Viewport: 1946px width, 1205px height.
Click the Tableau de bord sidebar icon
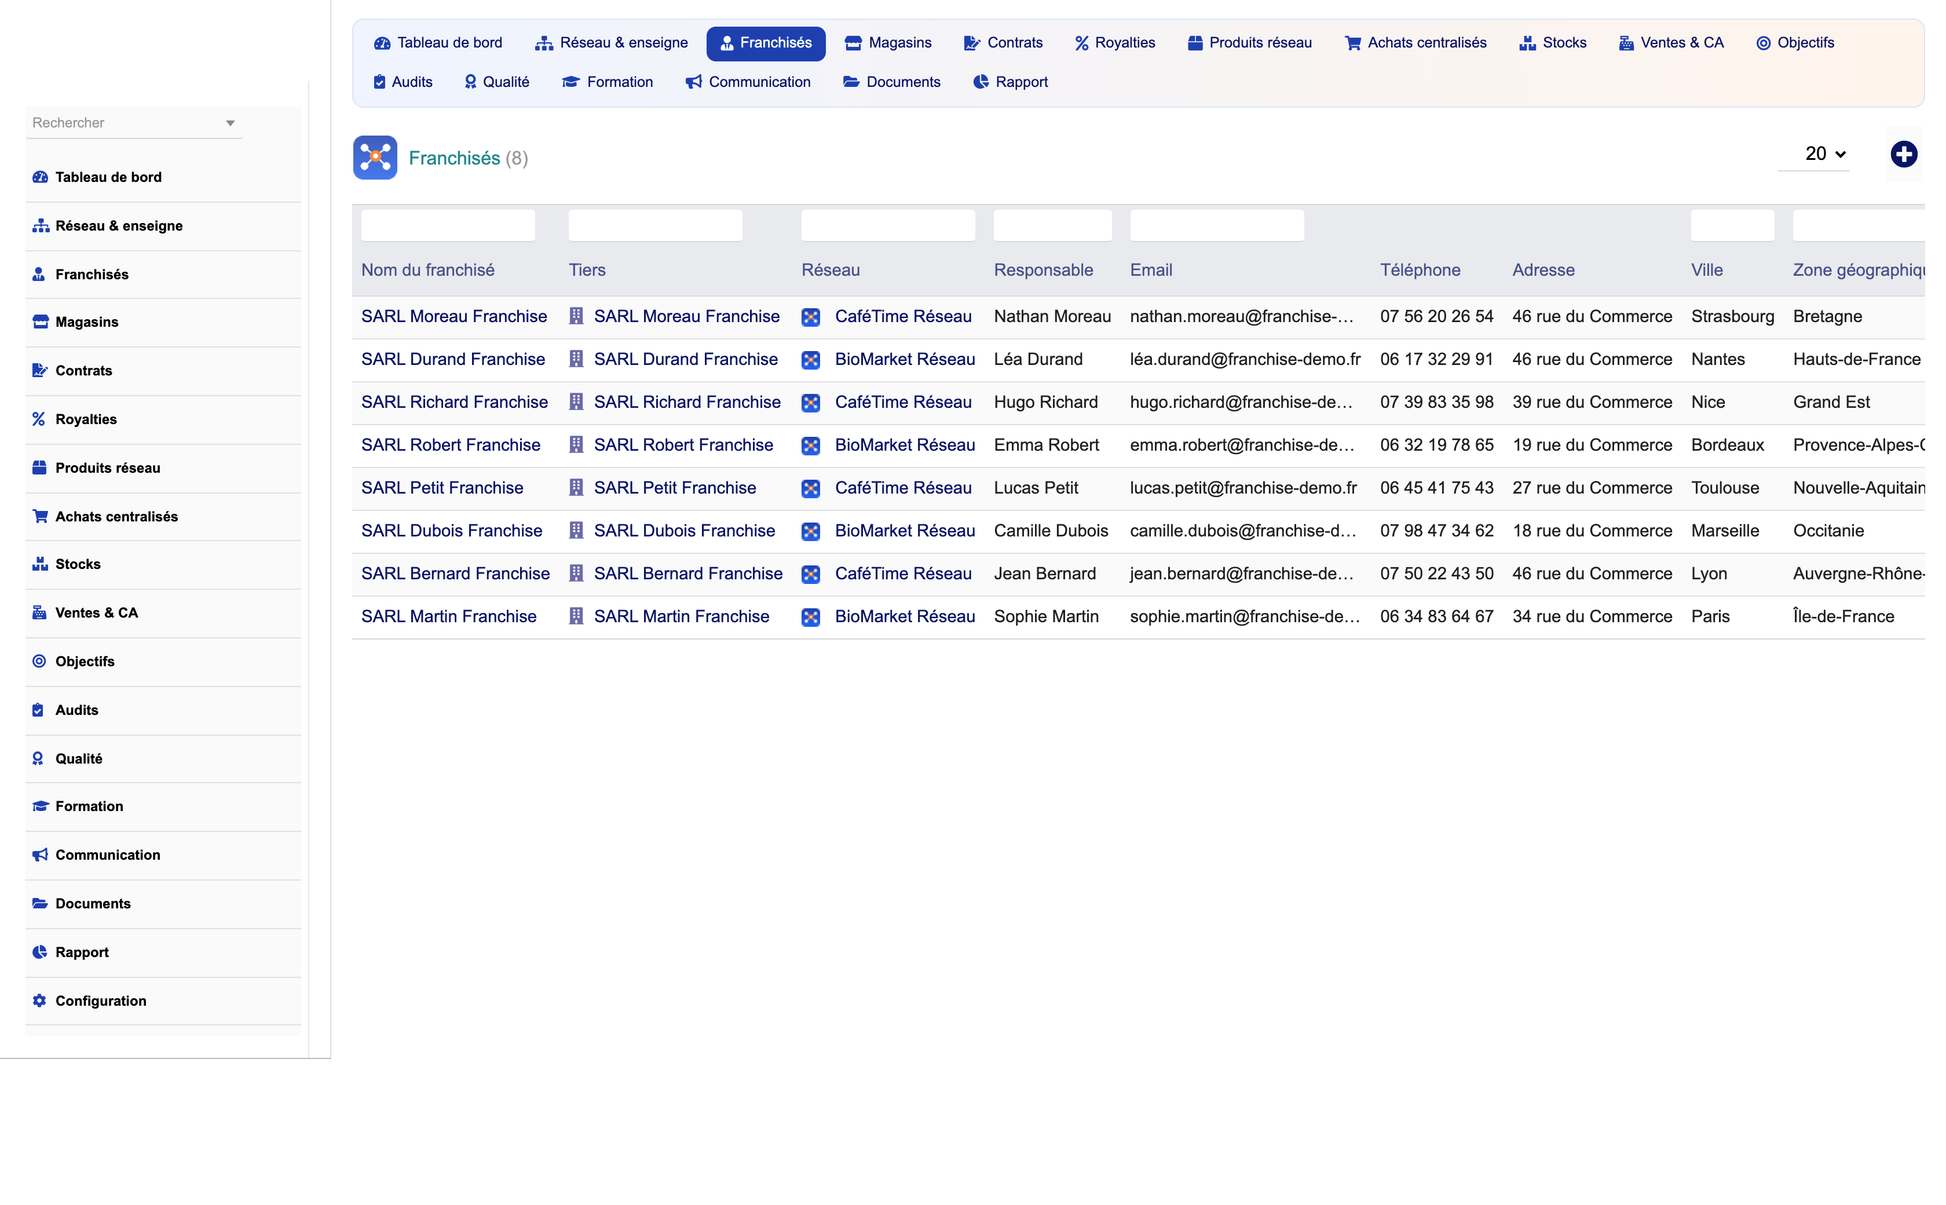(x=40, y=177)
